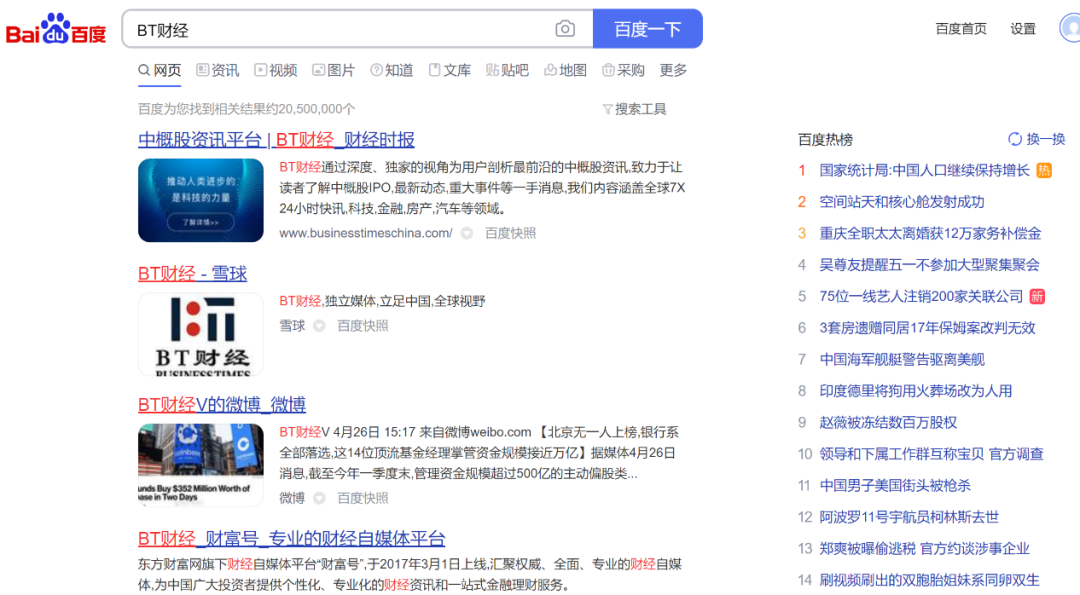
Task: Open hot topic 领导和下属工作群互称宝贝
Action: (x=931, y=455)
